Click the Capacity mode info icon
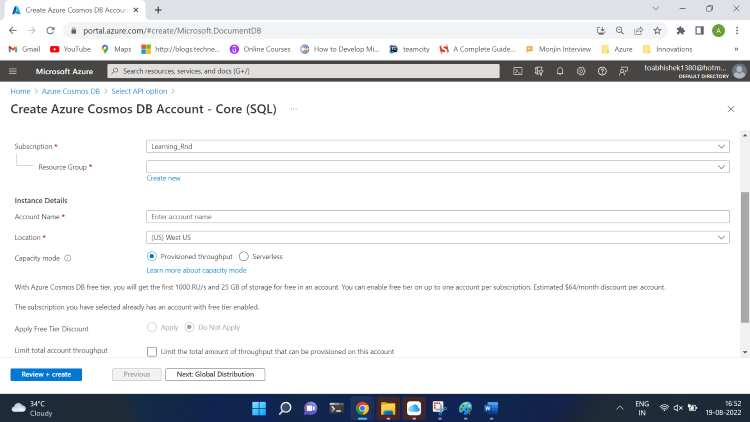Viewport: 750px width, 422px height. point(68,258)
